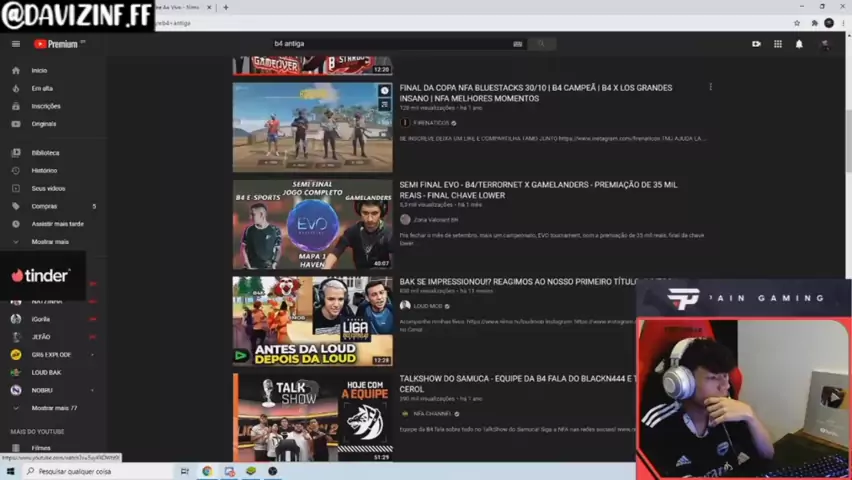
Task: Open Zona Valorant BR channel name link
Action: pyautogui.click(x=436, y=220)
